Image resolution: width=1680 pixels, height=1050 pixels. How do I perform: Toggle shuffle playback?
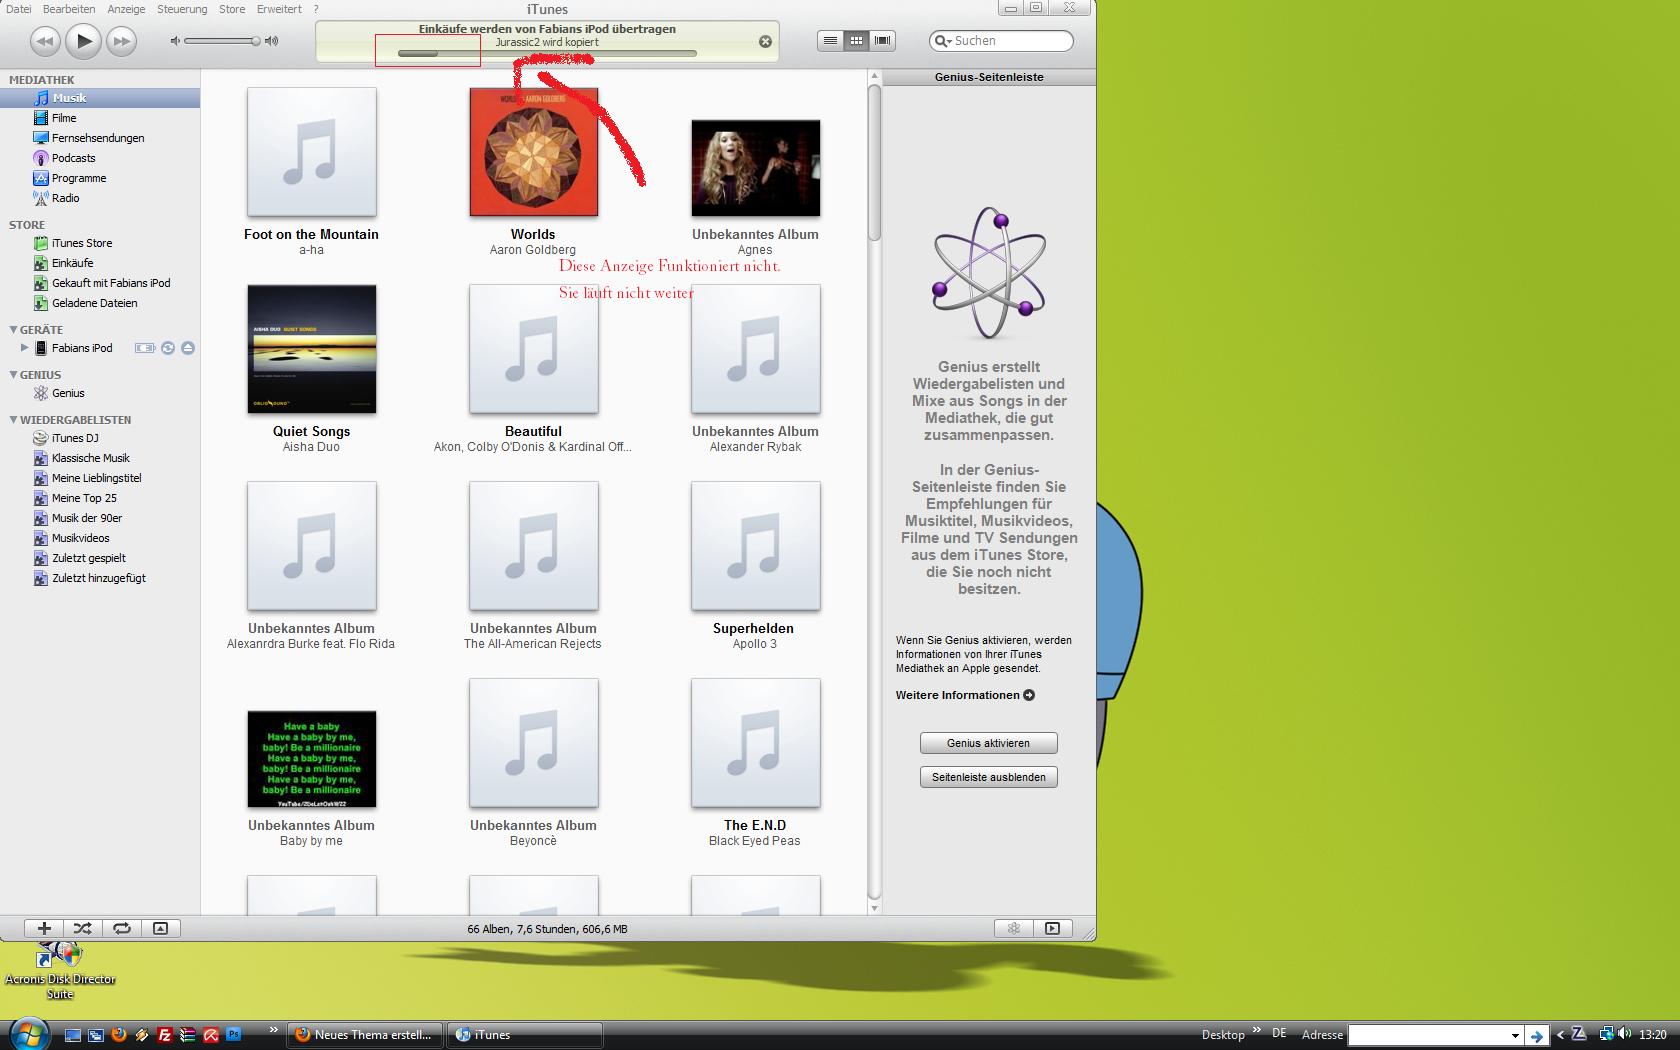pyautogui.click(x=83, y=928)
